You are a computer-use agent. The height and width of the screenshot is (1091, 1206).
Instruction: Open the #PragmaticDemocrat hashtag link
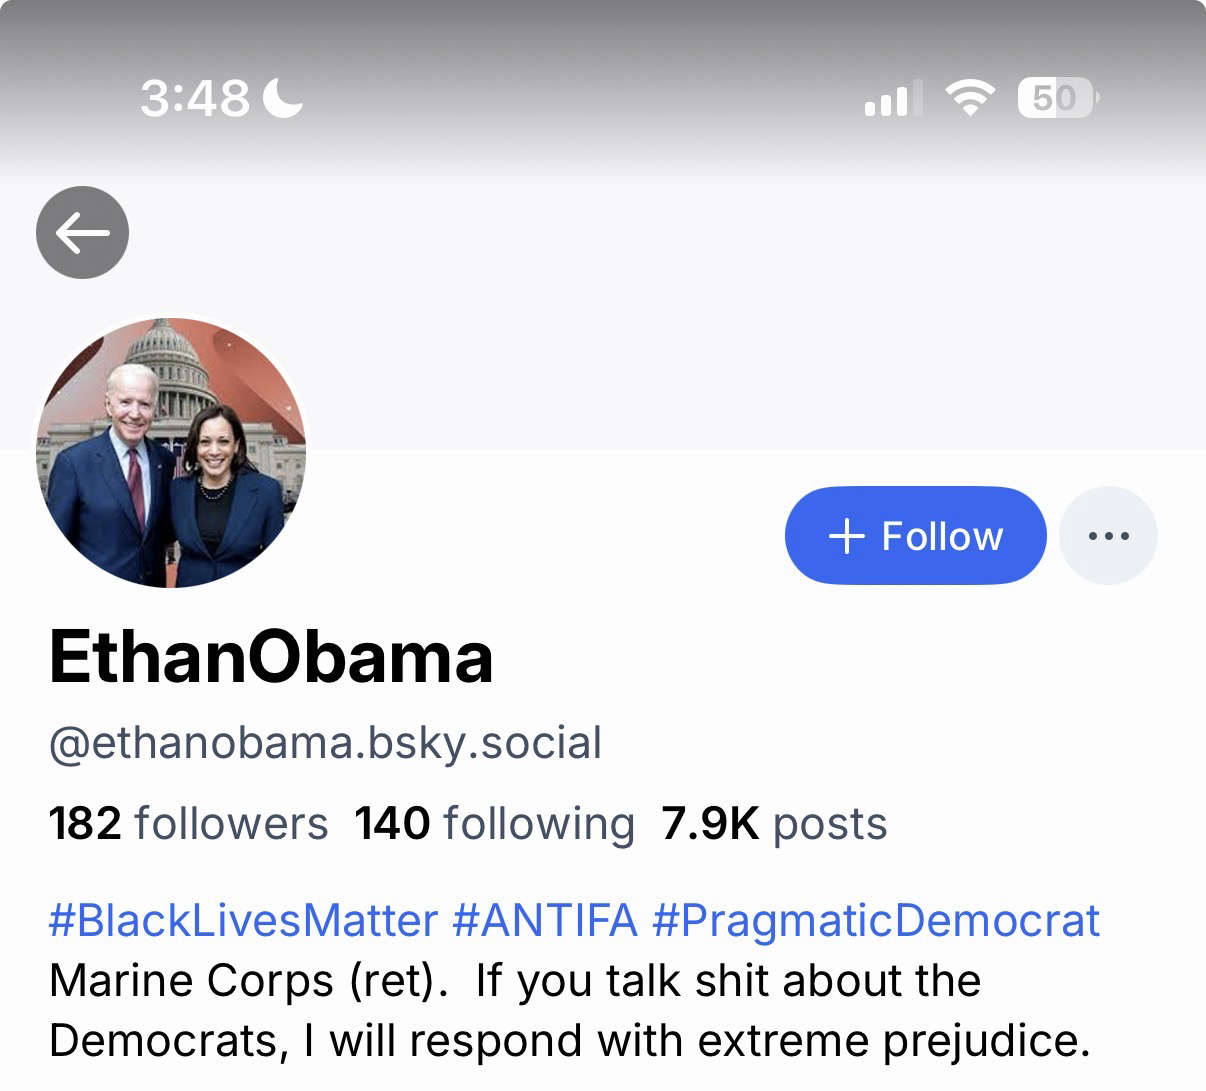pyautogui.click(x=876, y=920)
